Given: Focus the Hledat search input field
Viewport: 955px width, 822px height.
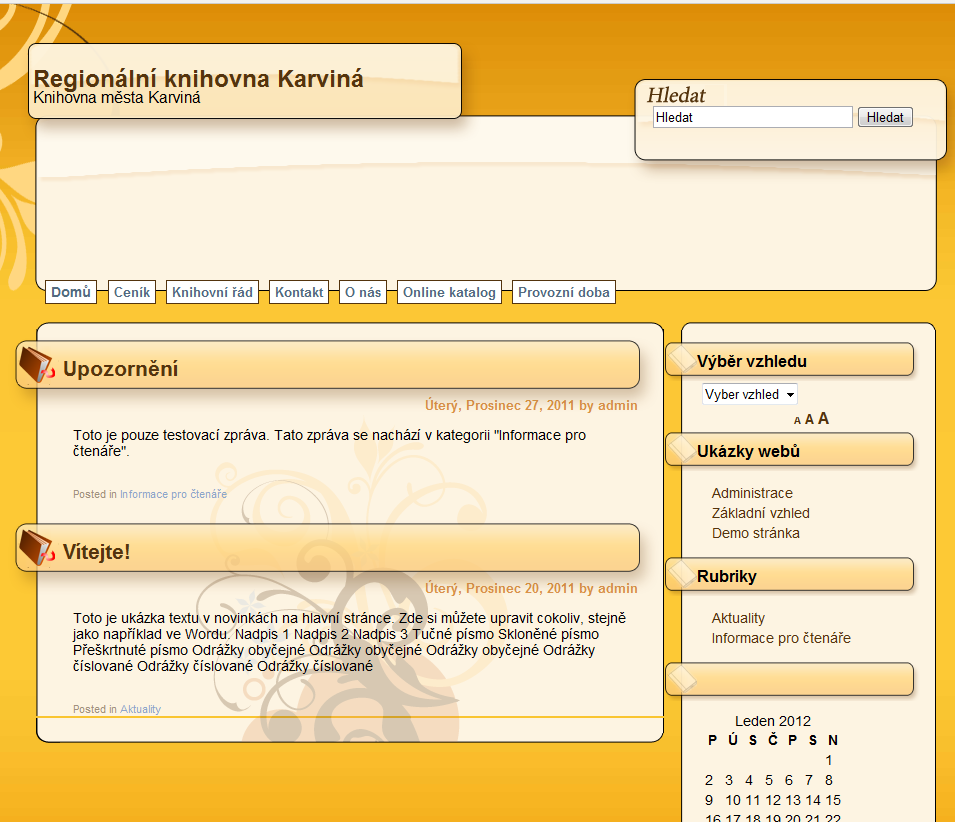Looking at the screenshot, I should coord(752,117).
